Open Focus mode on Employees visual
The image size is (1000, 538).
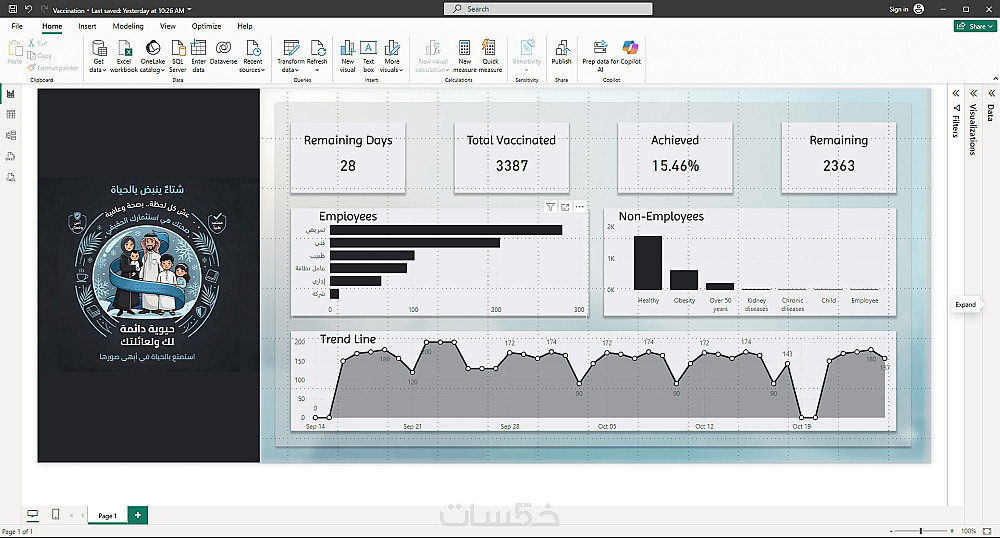[565, 207]
